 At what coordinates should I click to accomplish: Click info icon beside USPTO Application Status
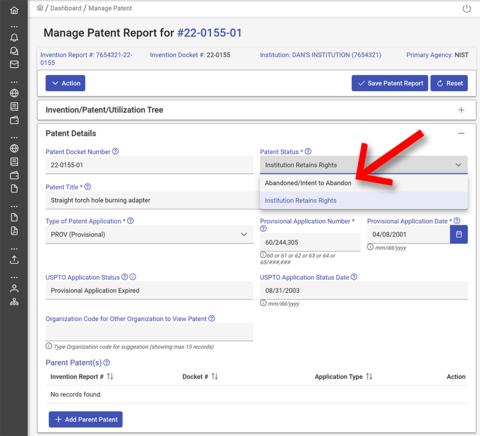133,277
